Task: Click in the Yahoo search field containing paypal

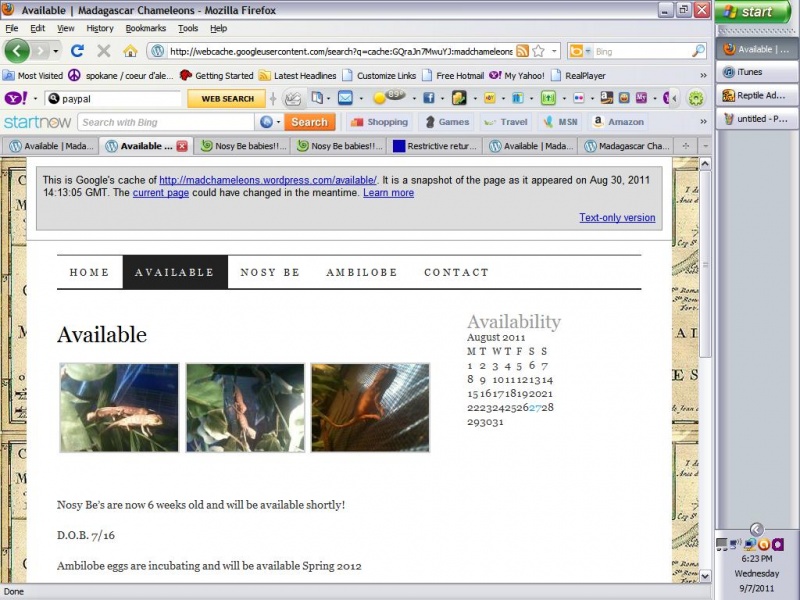Action: click(113, 98)
